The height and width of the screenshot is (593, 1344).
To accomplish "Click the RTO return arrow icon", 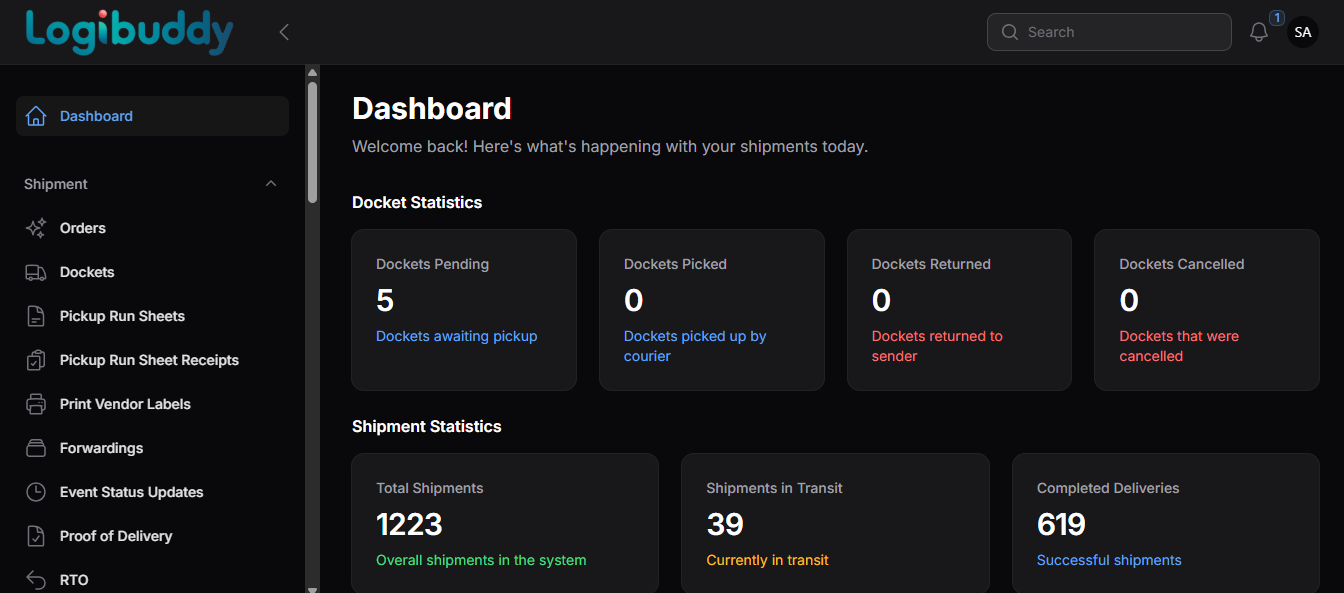I will 35,579.
